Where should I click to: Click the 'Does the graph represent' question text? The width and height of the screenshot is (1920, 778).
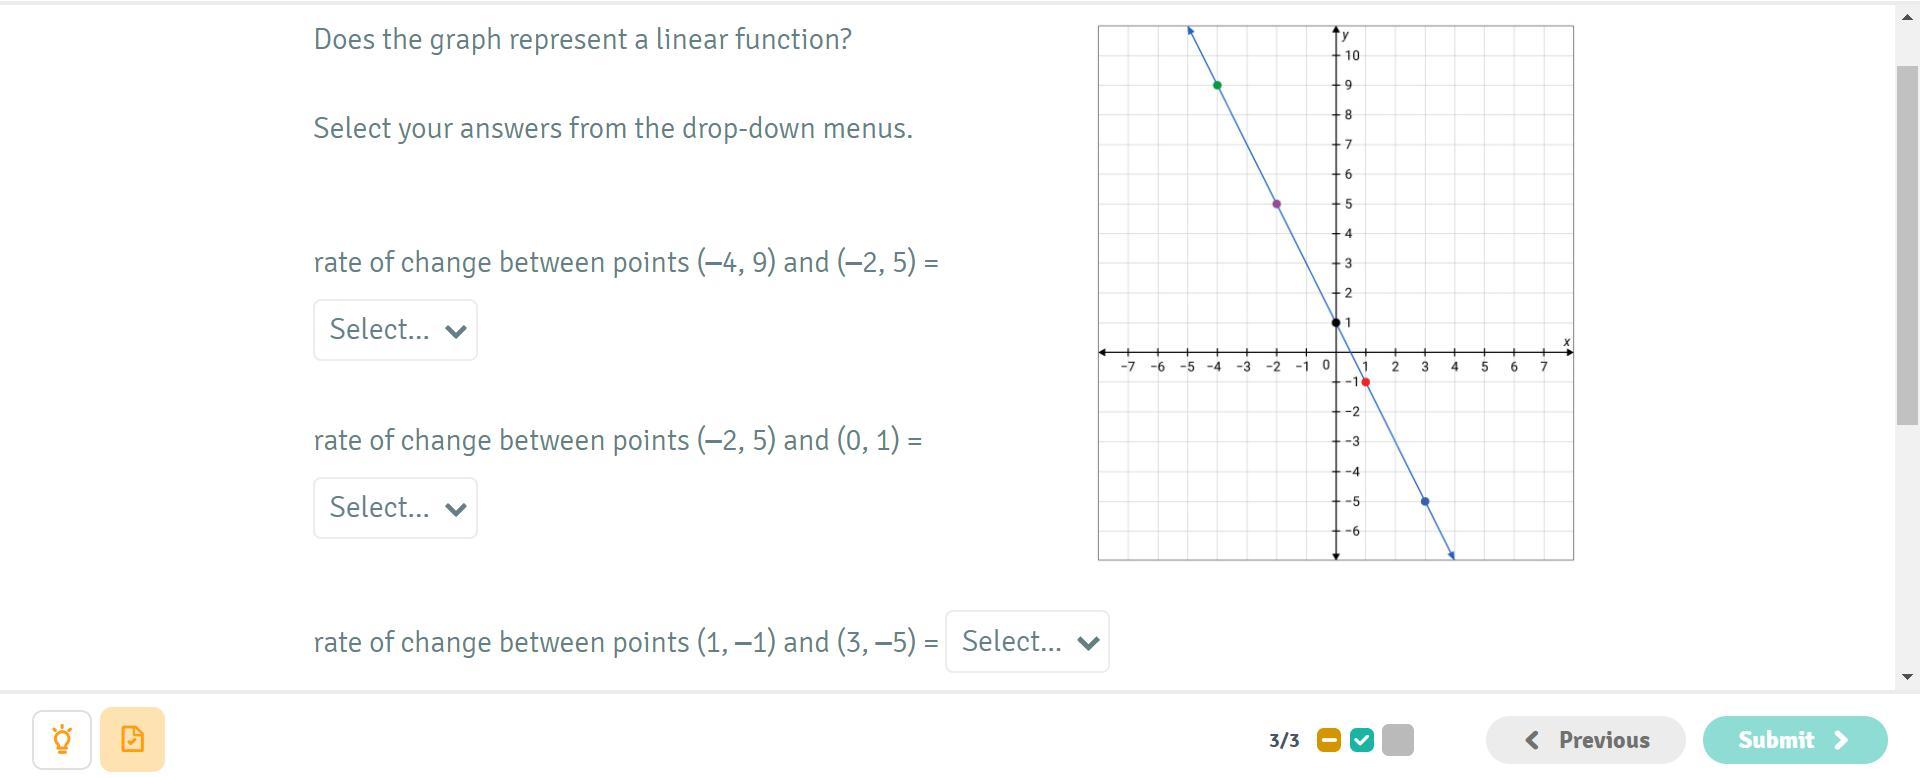[x=582, y=39]
